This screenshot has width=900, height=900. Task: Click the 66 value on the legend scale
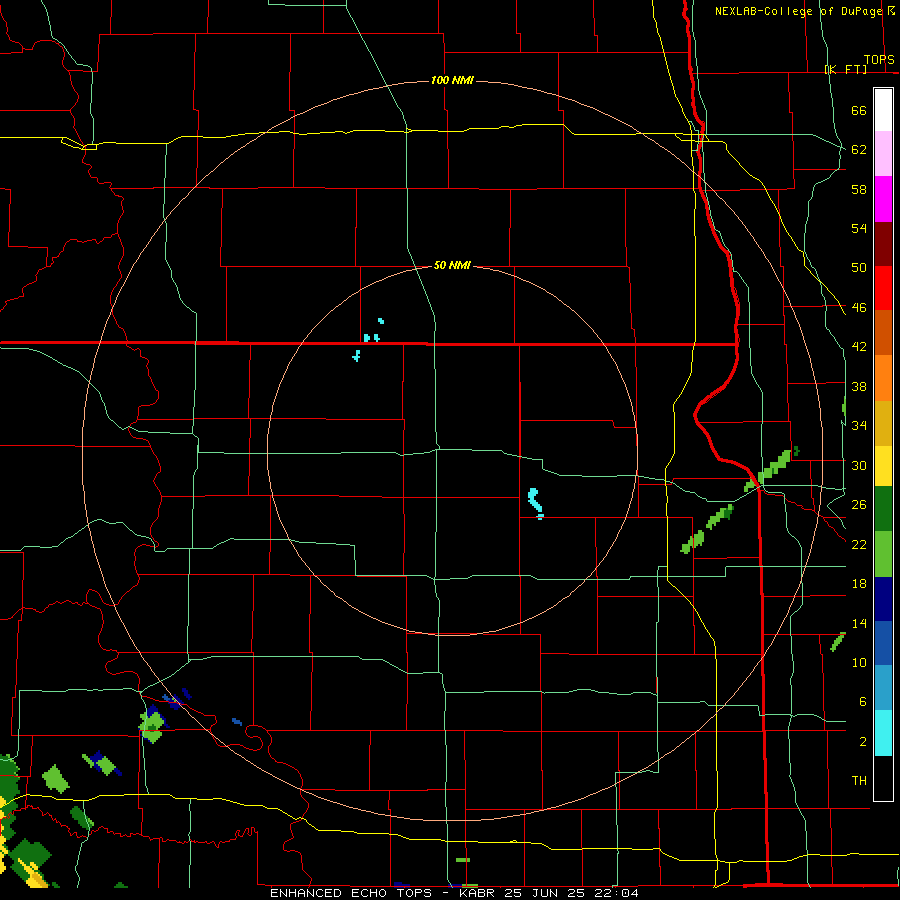[x=859, y=110]
